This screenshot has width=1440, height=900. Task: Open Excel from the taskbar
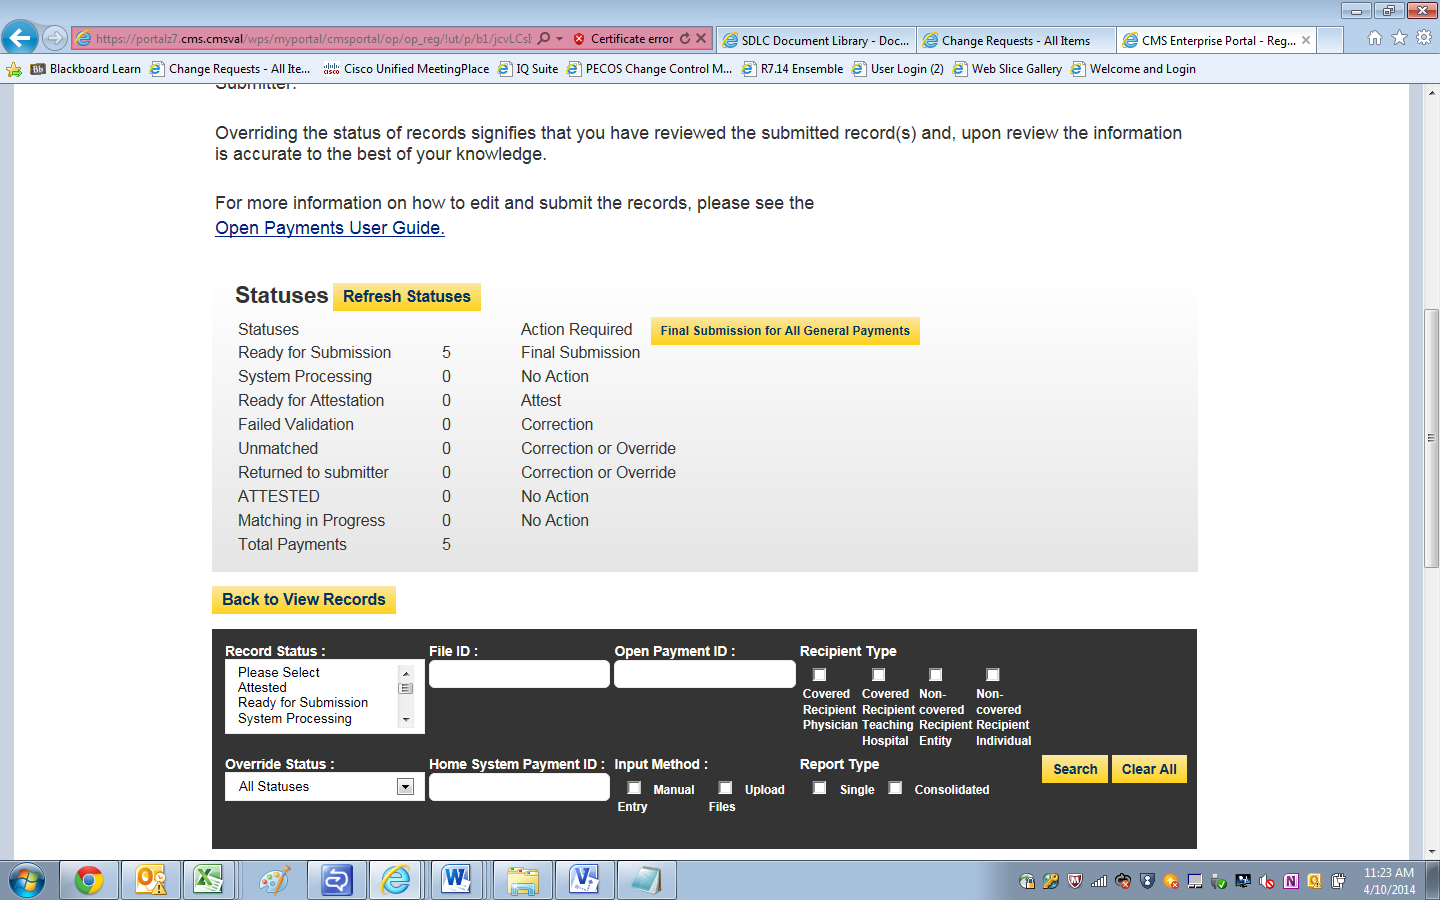click(x=208, y=880)
